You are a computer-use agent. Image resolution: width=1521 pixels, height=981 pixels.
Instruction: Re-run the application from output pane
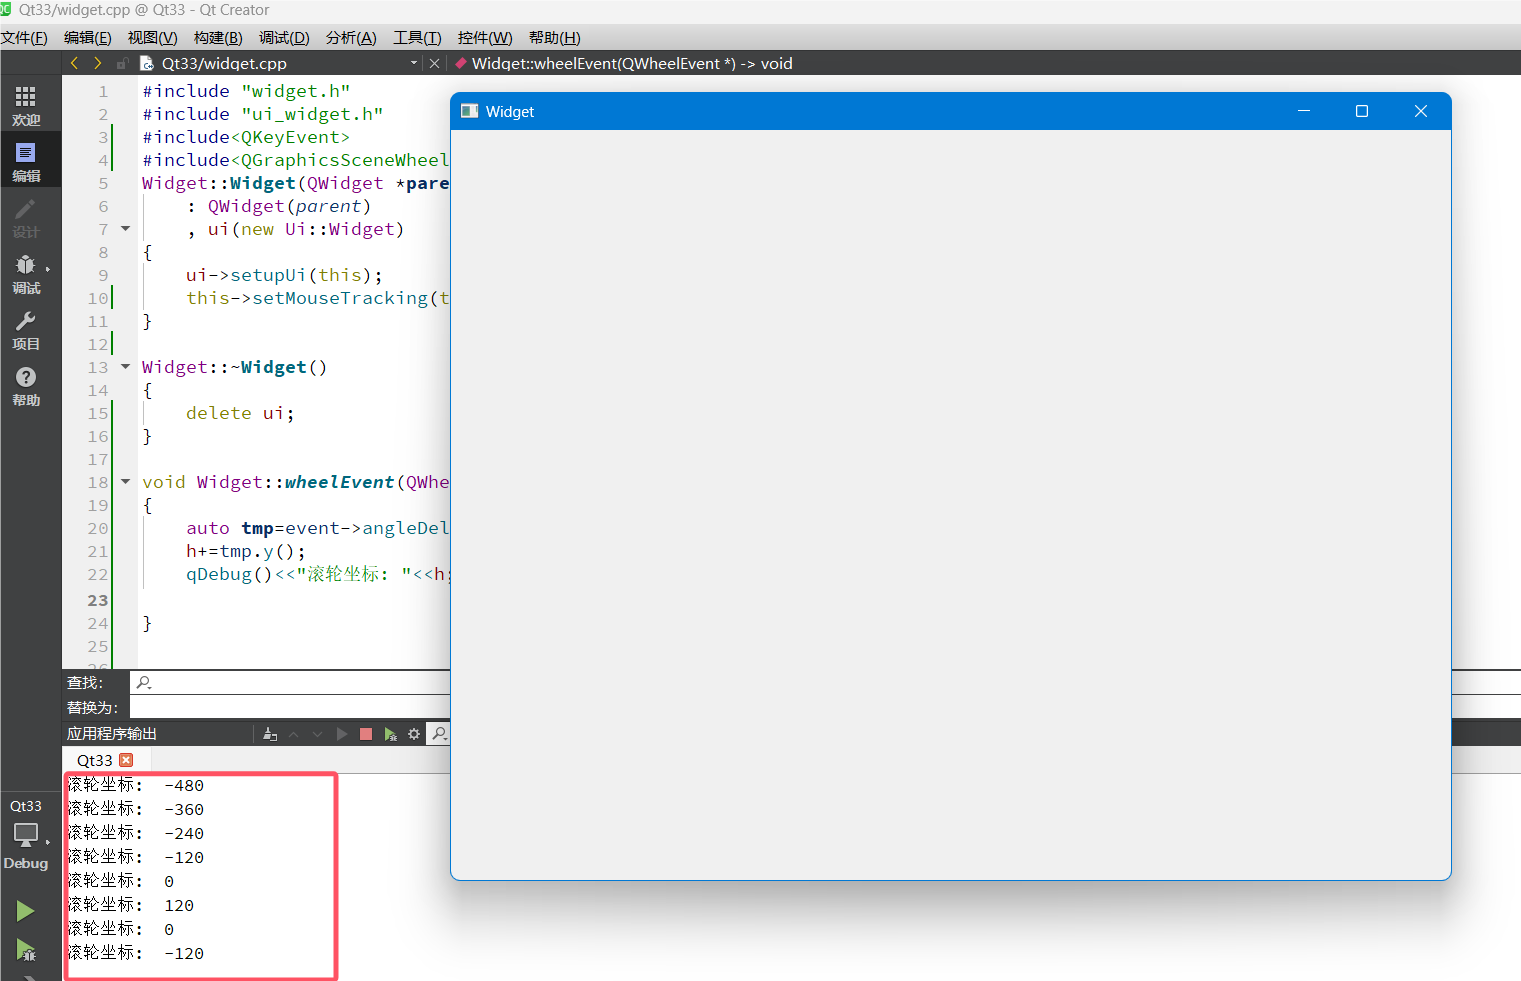[x=342, y=734]
